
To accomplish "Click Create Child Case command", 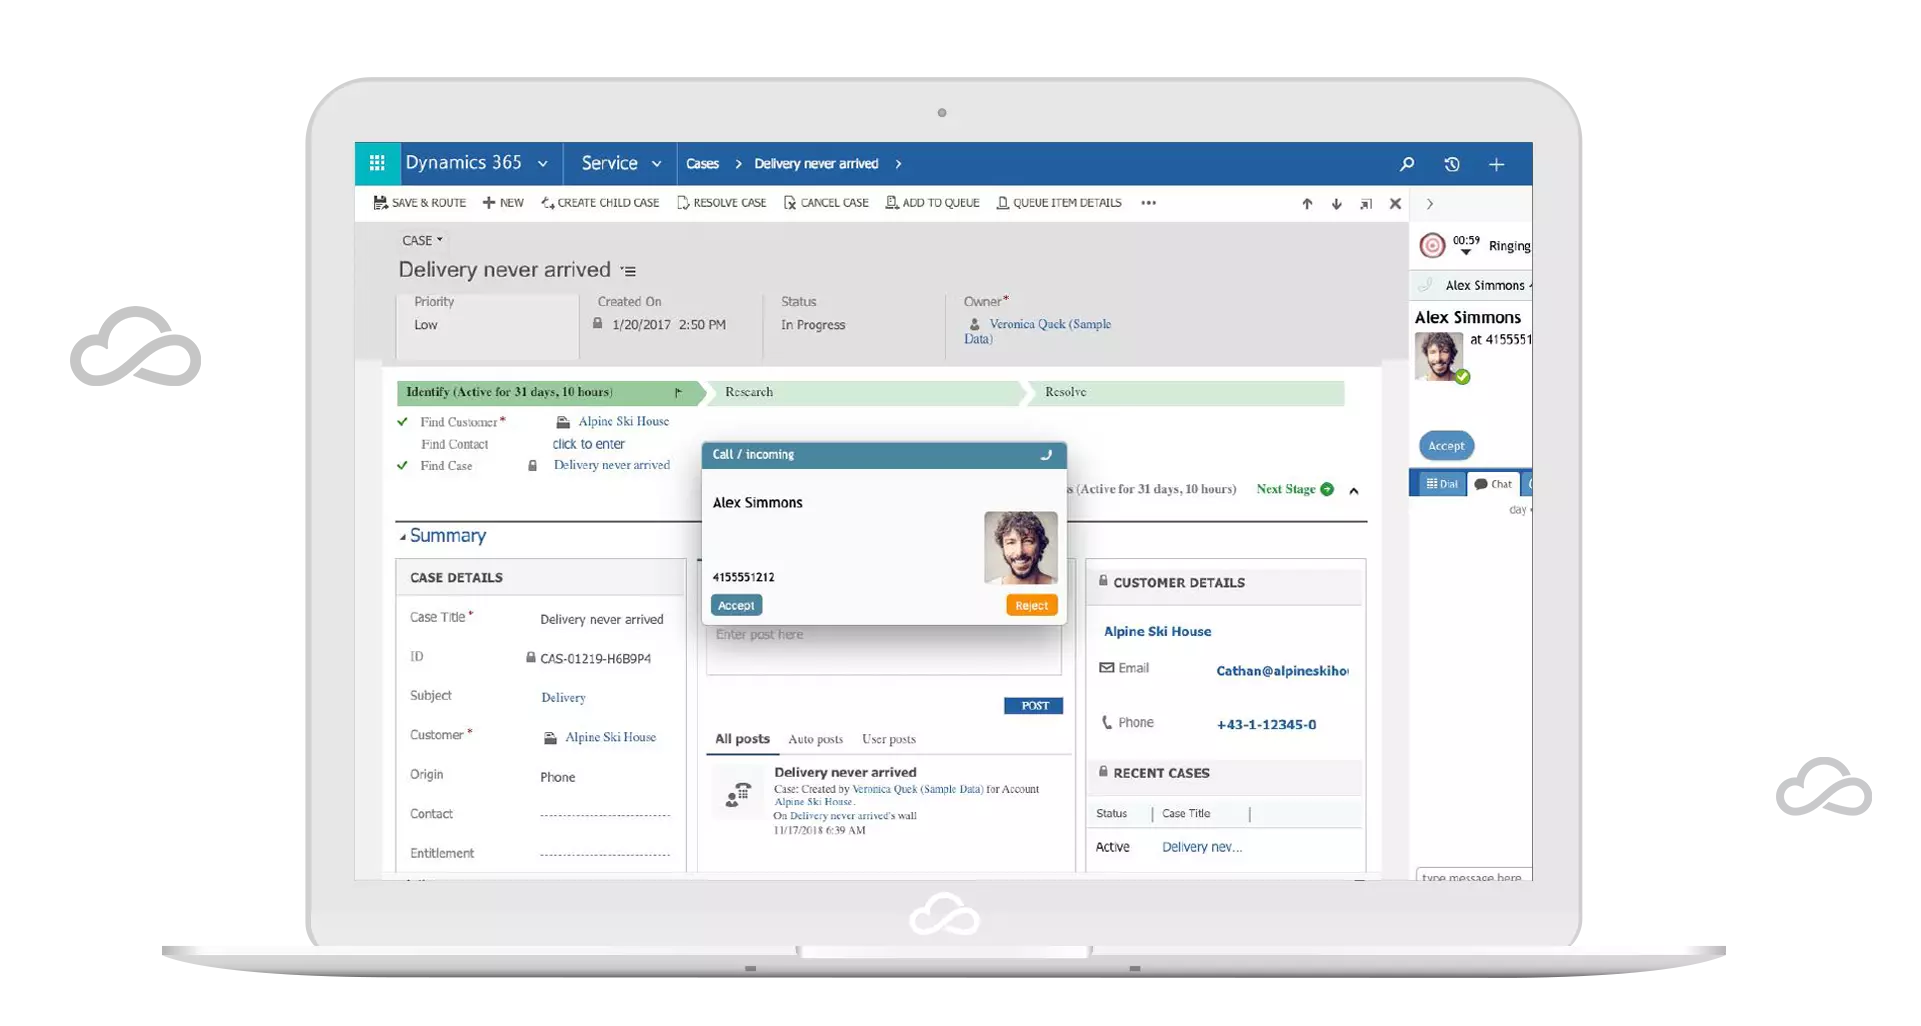I will pyautogui.click(x=600, y=203).
